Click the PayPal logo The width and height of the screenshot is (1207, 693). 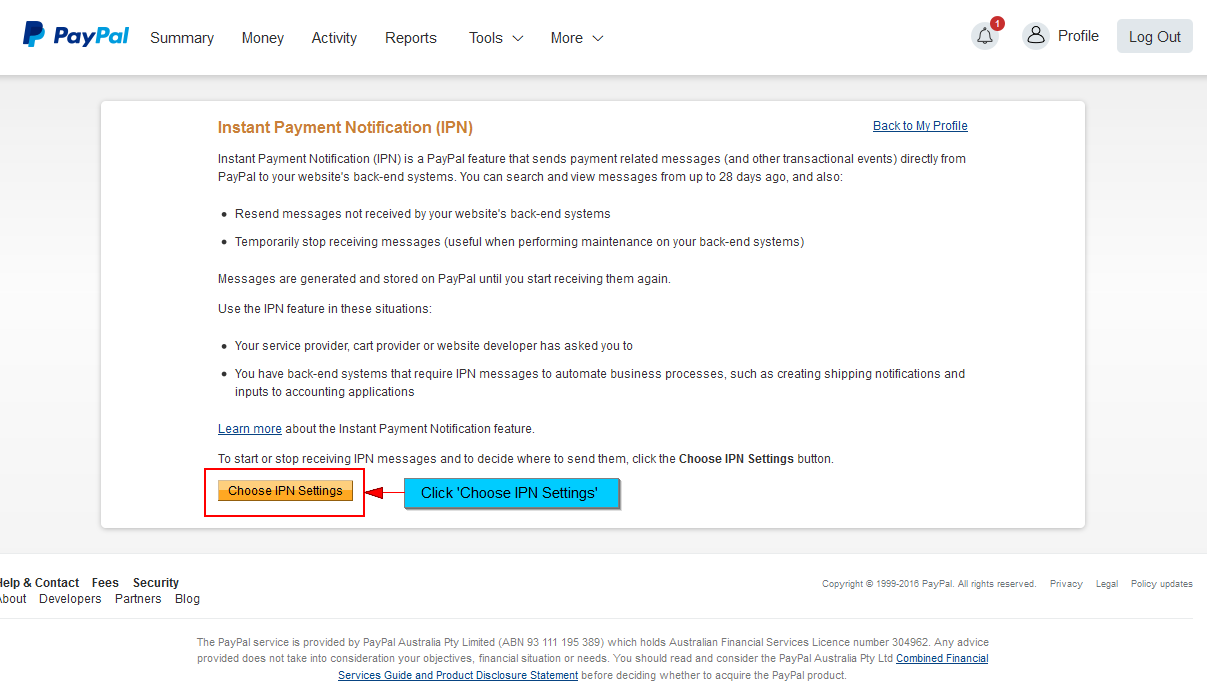pyautogui.click(x=76, y=36)
